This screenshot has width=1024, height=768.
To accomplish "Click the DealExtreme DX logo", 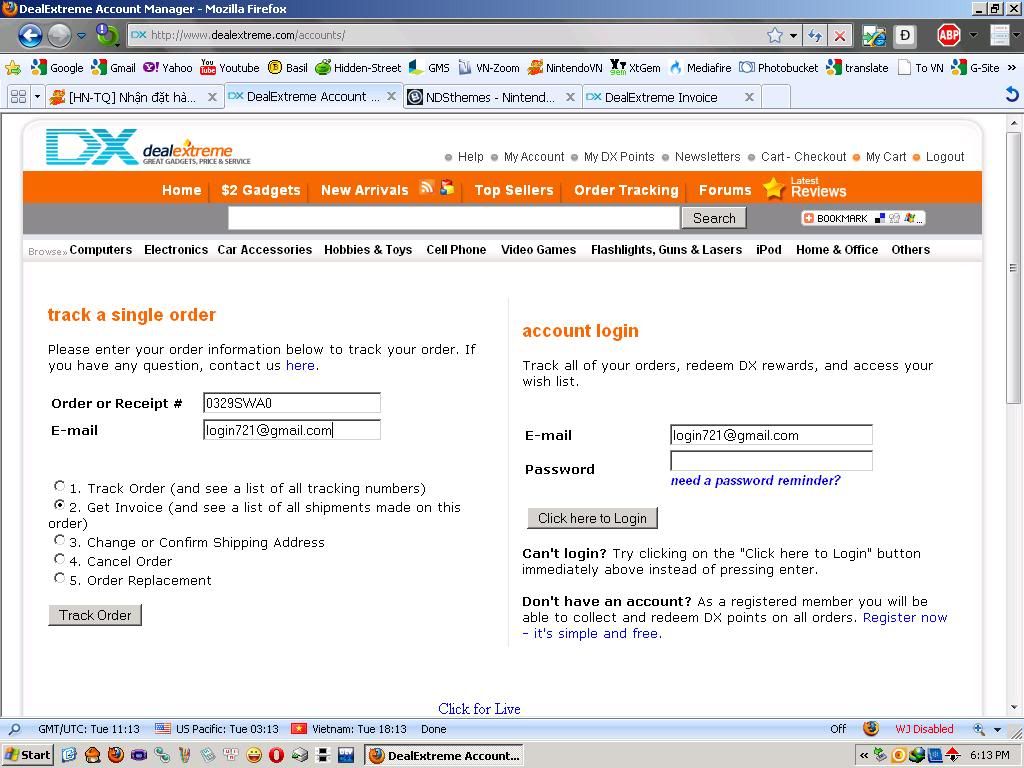I will [148, 148].
